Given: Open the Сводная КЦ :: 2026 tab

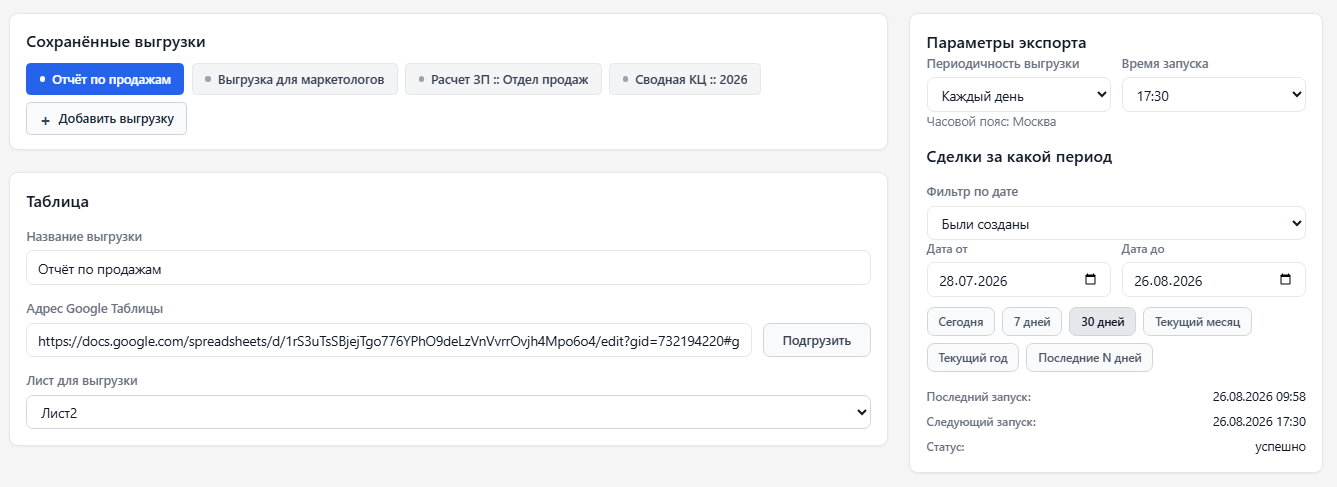Looking at the screenshot, I should coord(685,79).
